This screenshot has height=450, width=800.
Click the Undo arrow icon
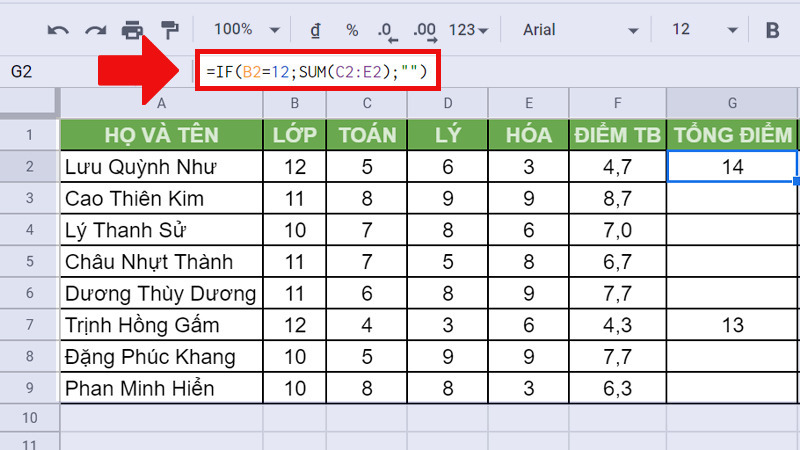coord(58,30)
